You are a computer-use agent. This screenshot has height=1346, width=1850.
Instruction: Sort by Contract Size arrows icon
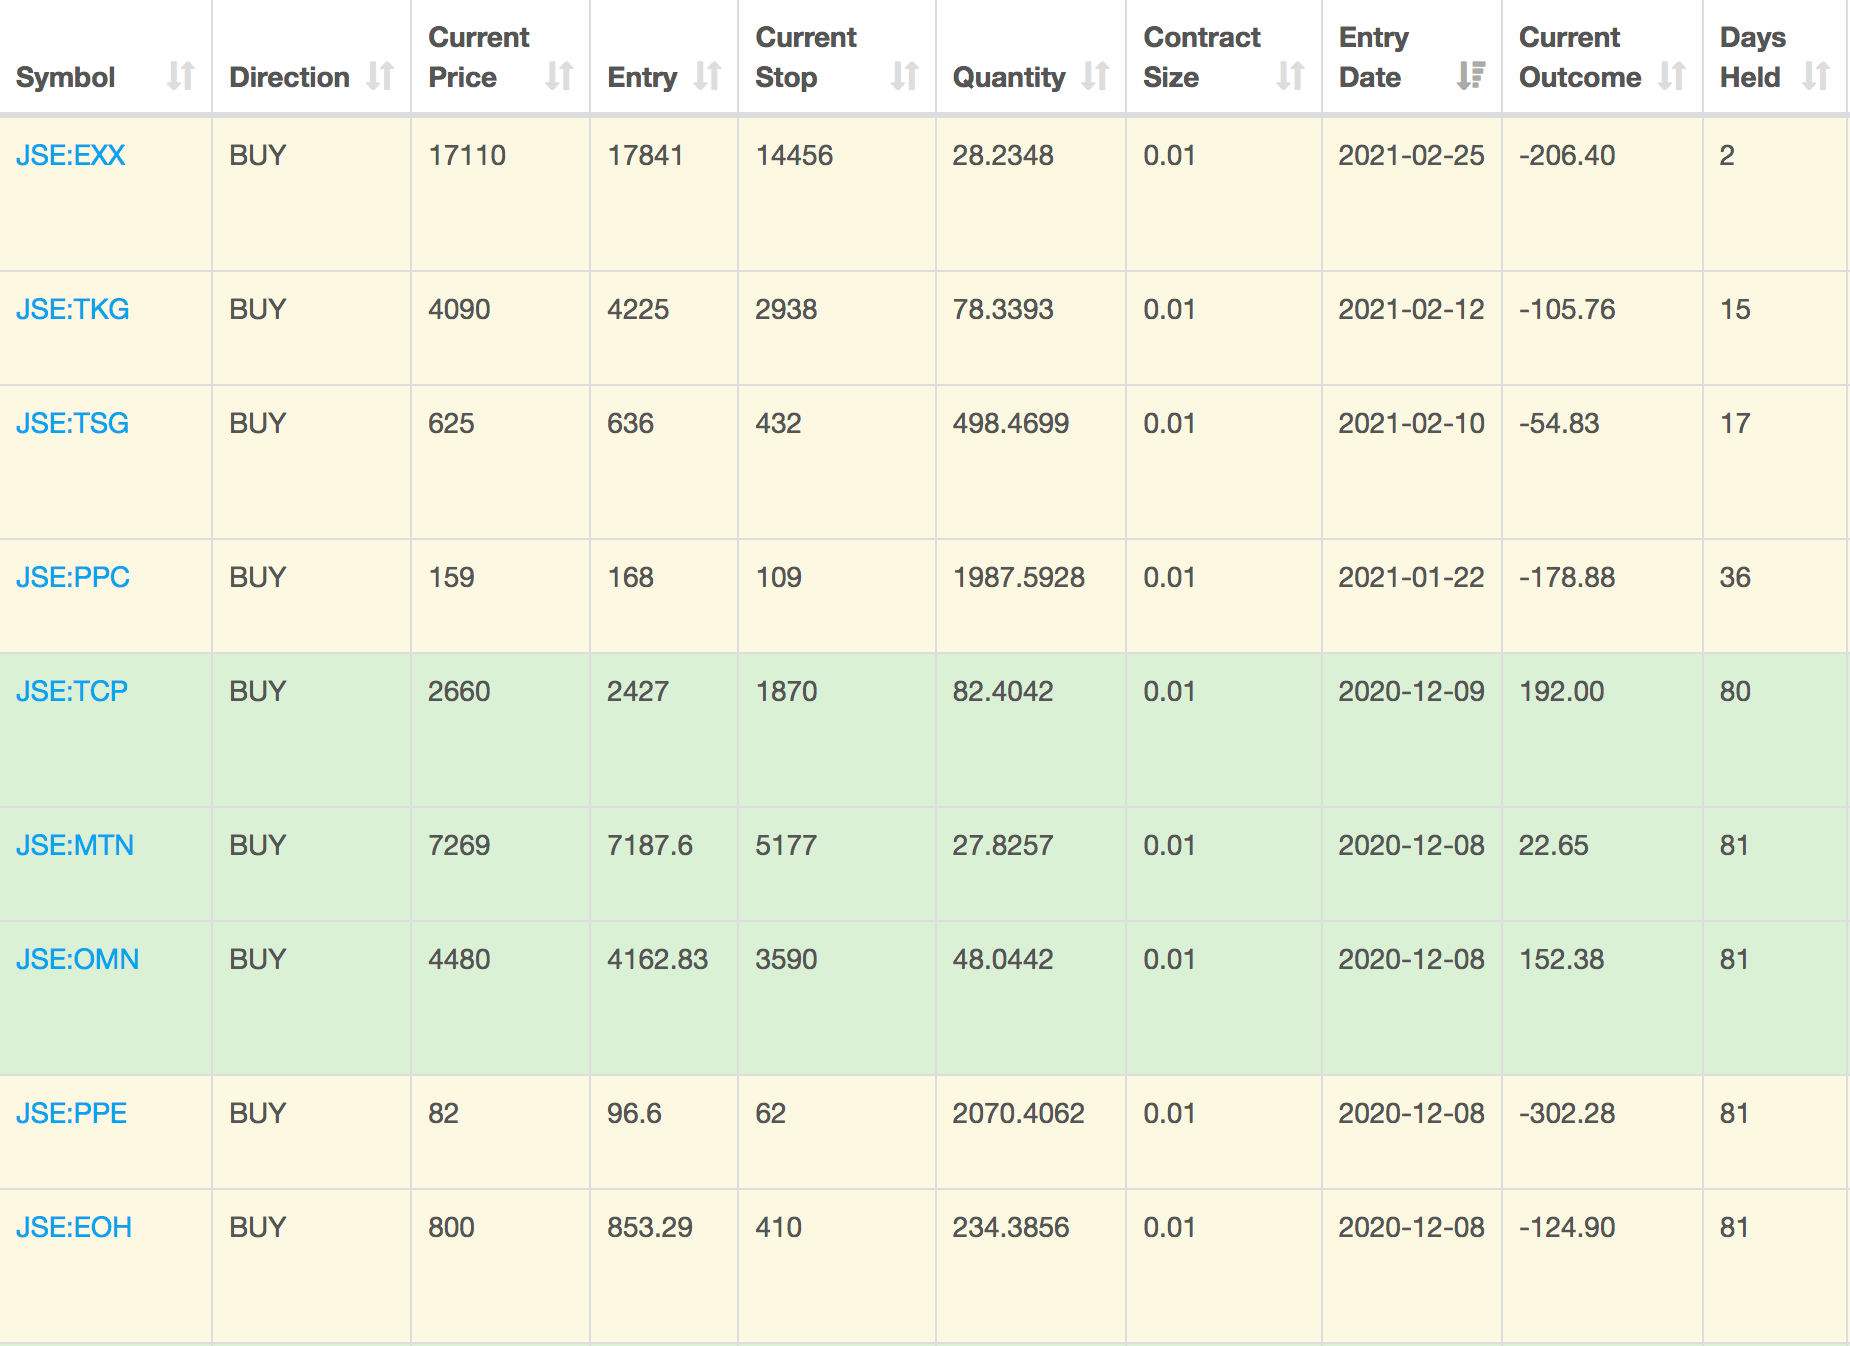(1291, 76)
